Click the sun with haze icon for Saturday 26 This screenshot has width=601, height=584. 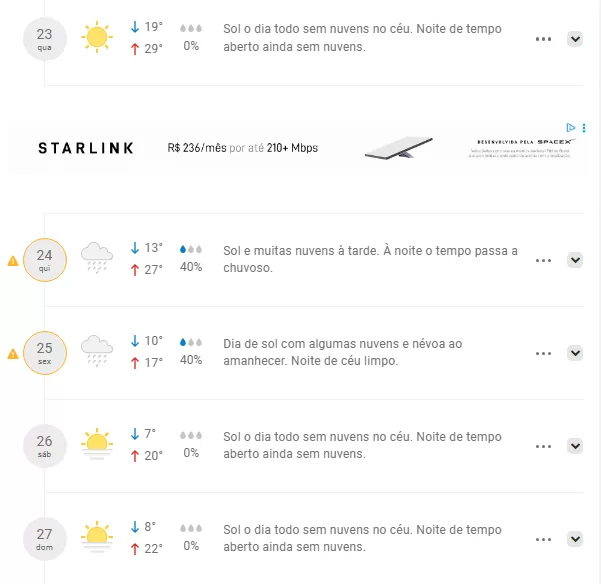point(96,444)
